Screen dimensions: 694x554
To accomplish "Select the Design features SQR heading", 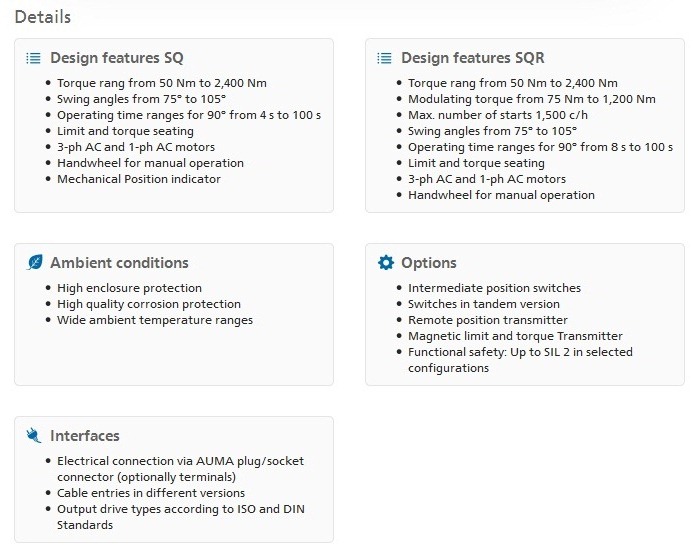I will [x=473, y=58].
